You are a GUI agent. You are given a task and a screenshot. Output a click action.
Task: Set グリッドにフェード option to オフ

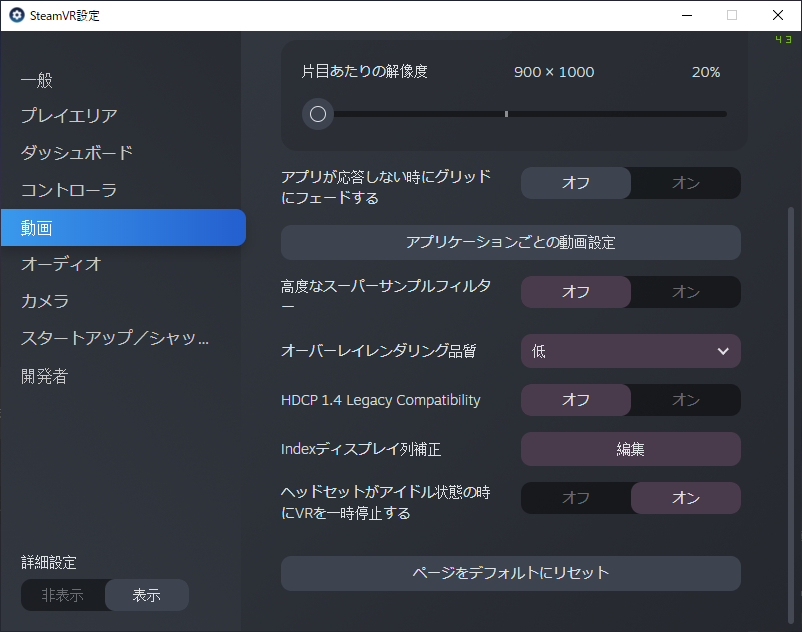pos(576,183)
